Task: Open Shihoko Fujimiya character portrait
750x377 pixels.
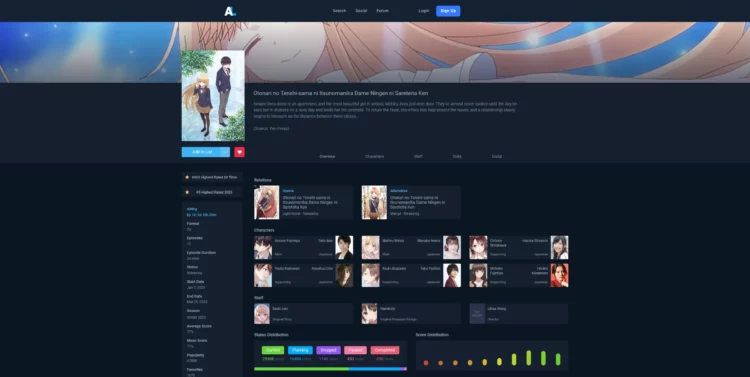Action: pos(478,275)
